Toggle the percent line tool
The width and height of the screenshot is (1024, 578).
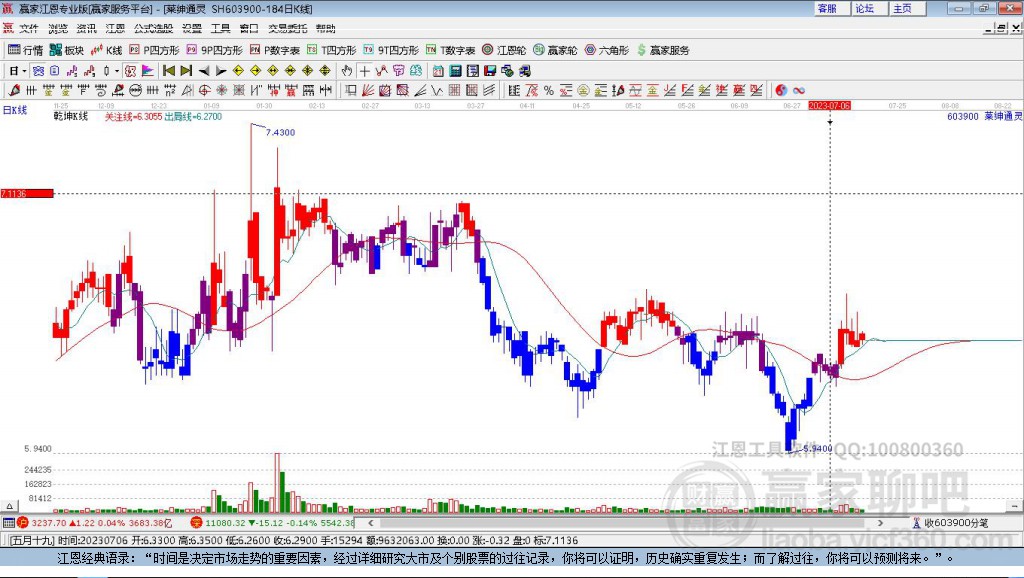pyautogui.click(x=549, y=91)
